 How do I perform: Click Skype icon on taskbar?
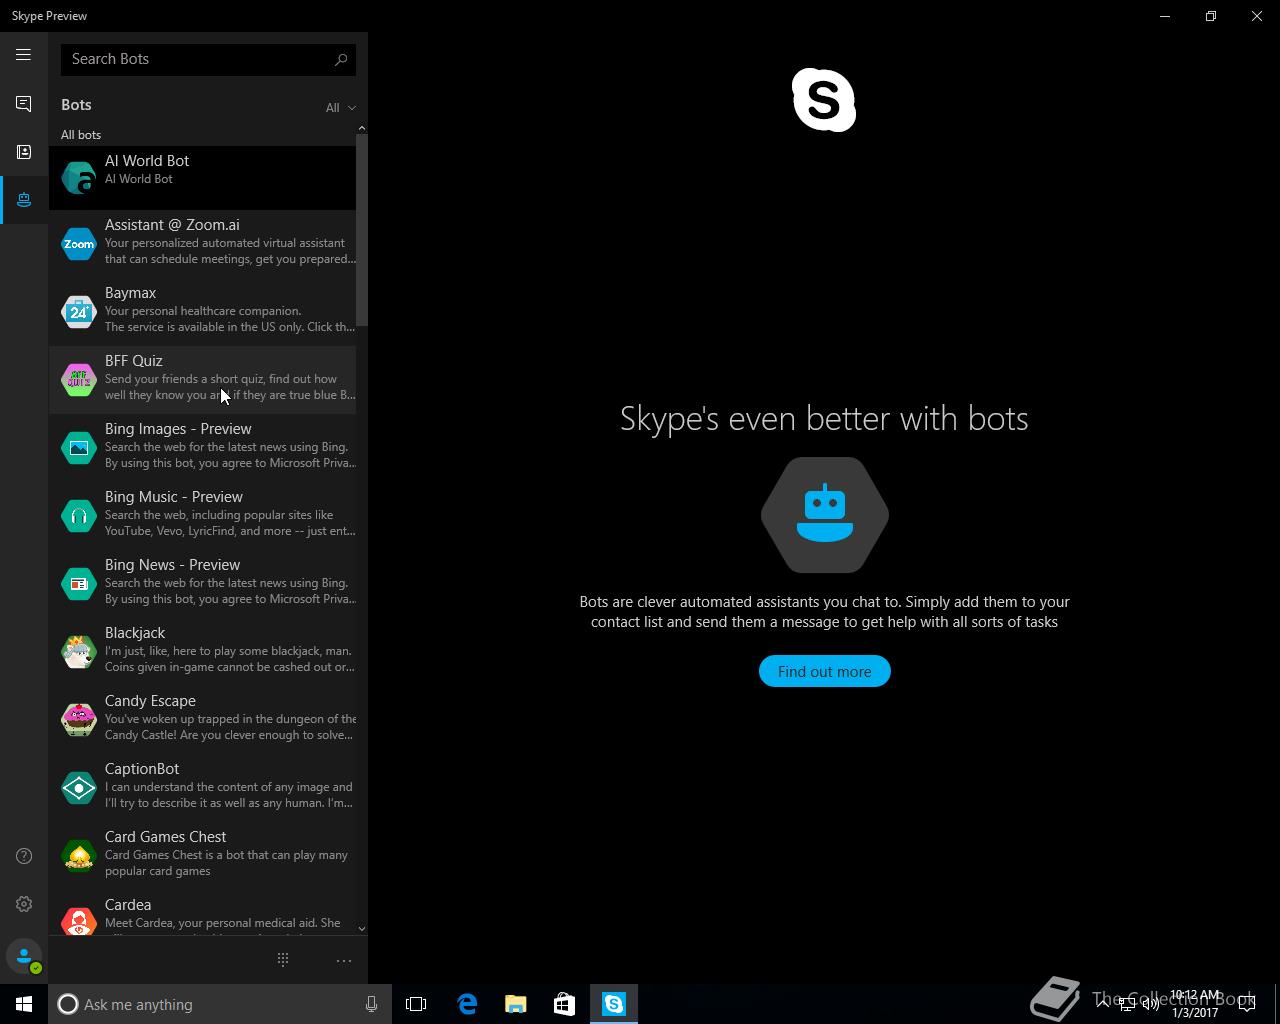[x=613, y=1004]
